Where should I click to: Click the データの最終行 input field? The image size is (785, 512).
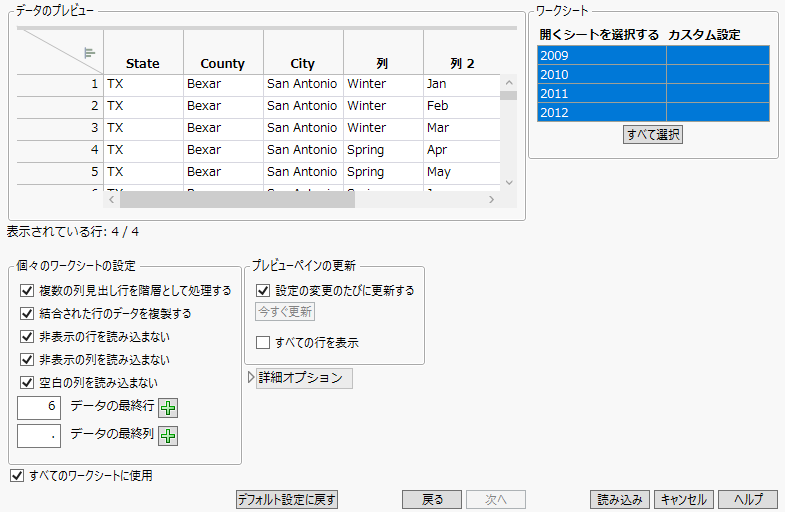[39, 407]
